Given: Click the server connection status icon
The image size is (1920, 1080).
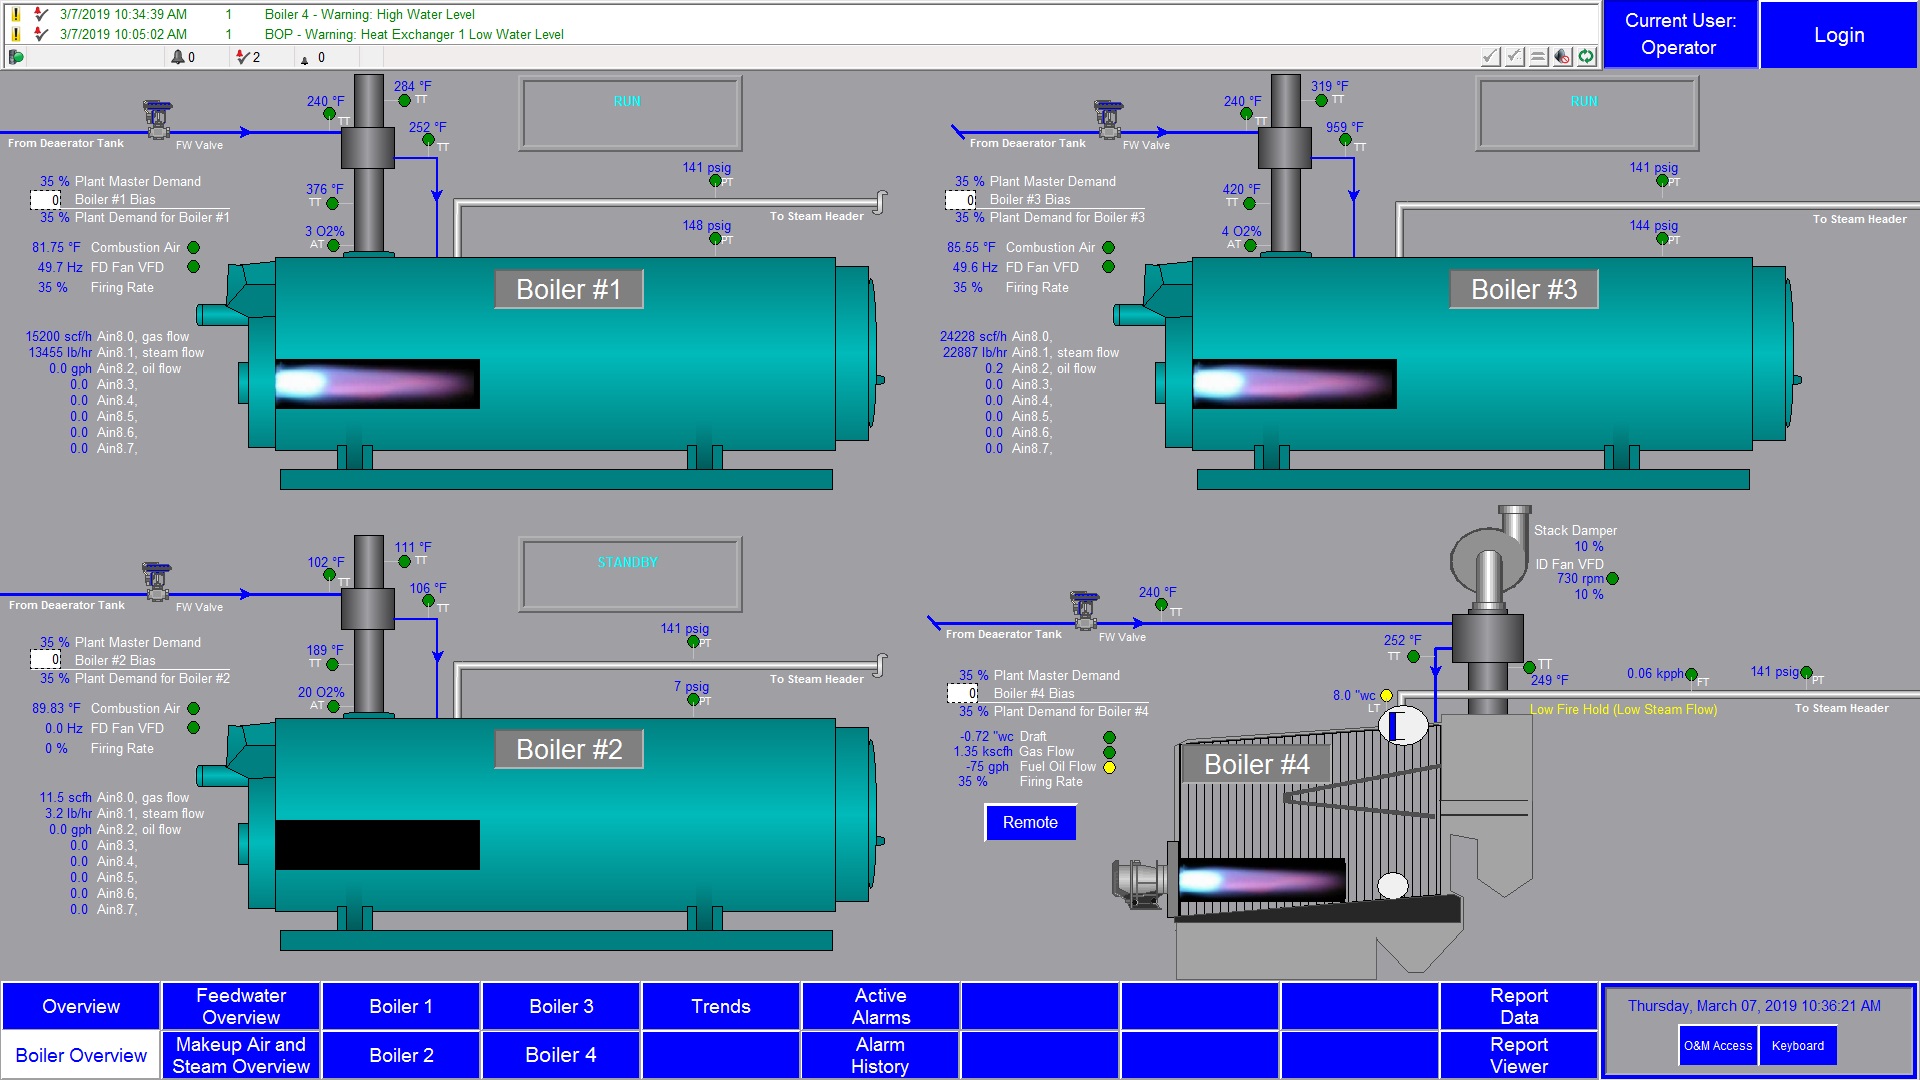Looking at the screenshot, I should [x=16, y=57].
